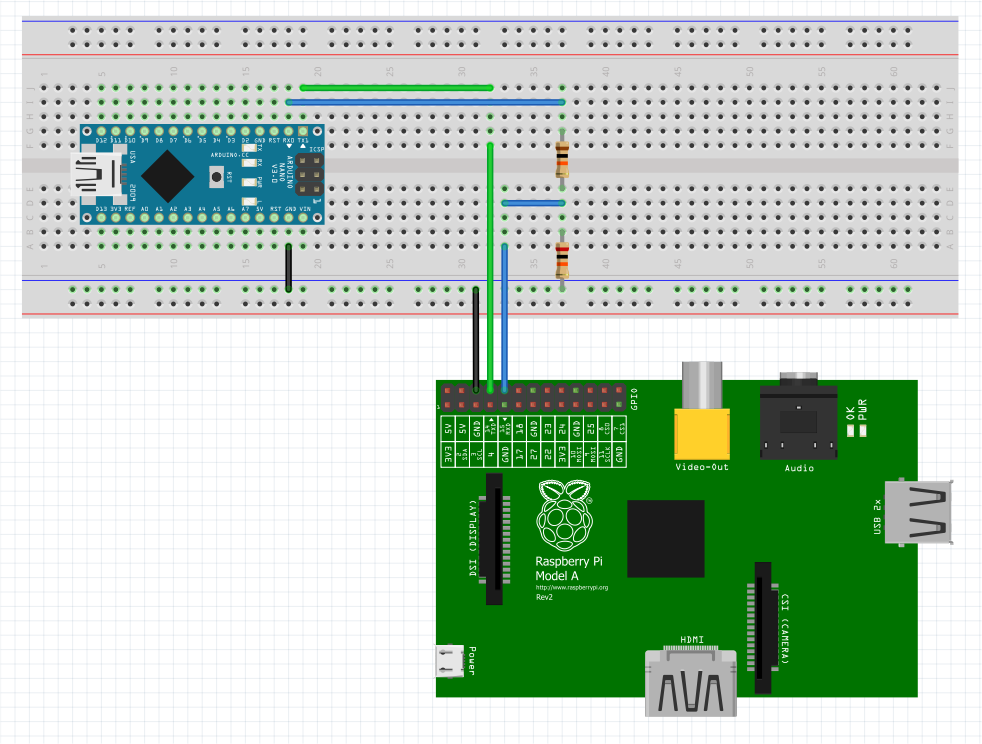Click the CSI camera connector
The height and width of the screenshot is (744, 982).
click(x=763, y=628)
